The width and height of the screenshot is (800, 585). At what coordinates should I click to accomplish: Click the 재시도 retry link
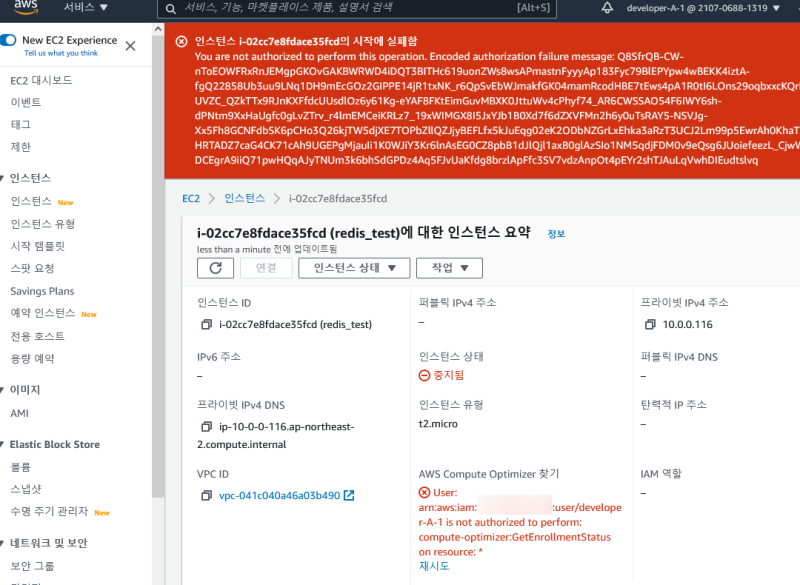pos(434,566)
